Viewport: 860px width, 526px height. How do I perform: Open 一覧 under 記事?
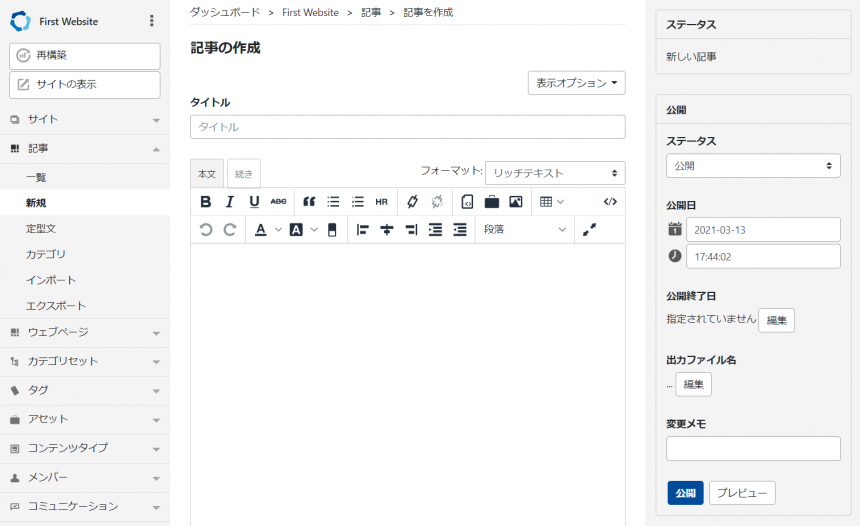click(x=85, y=177)
